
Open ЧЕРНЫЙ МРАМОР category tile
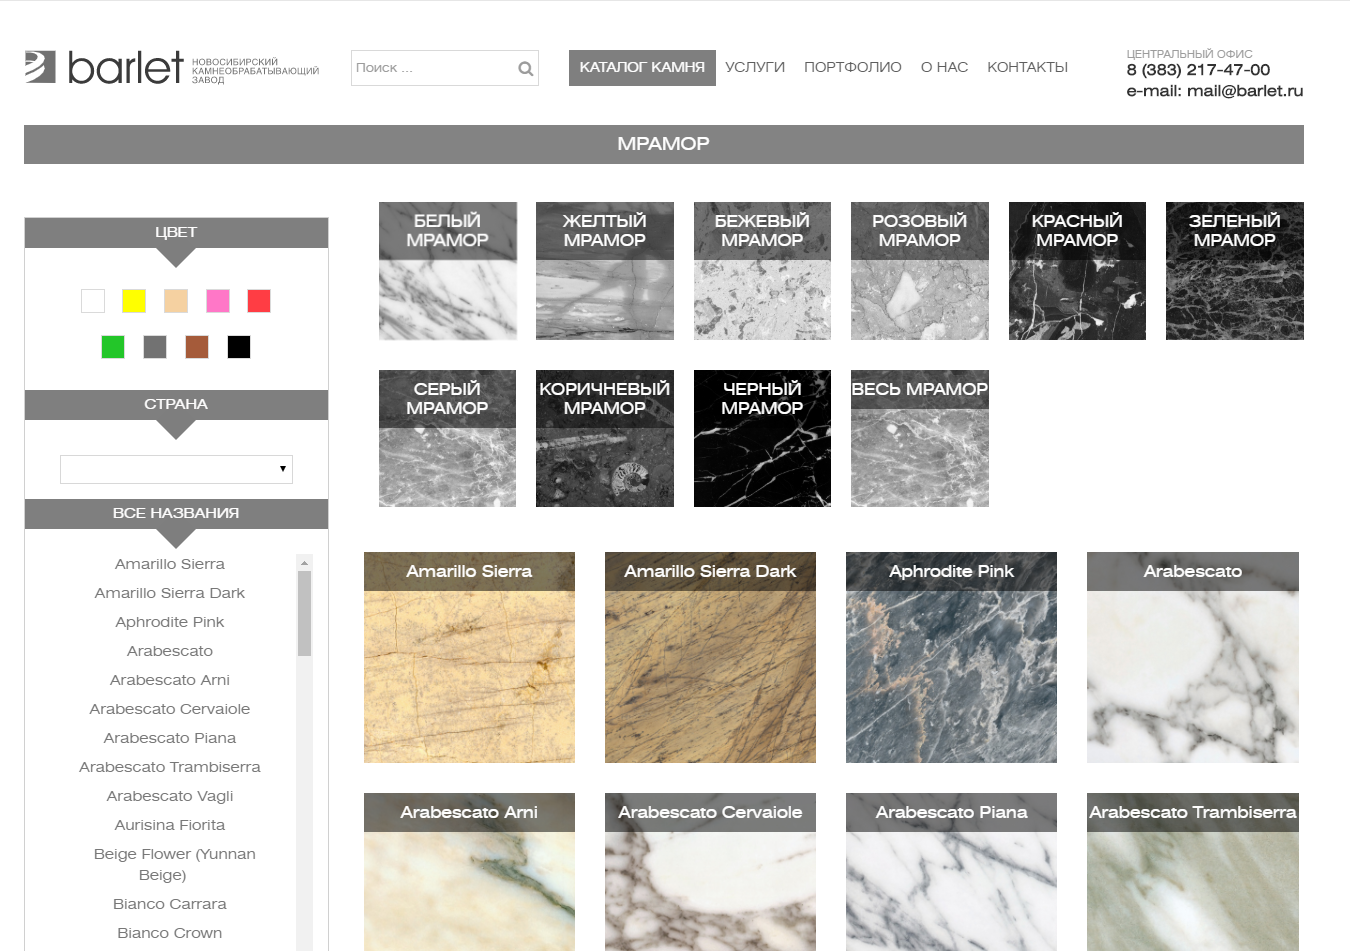point(762,438)
